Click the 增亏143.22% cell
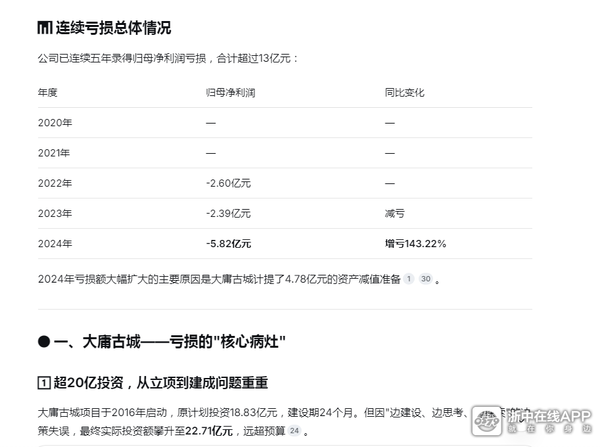Image resolution: width=600 pixels, height=447 pixels. tap(415, 243)
